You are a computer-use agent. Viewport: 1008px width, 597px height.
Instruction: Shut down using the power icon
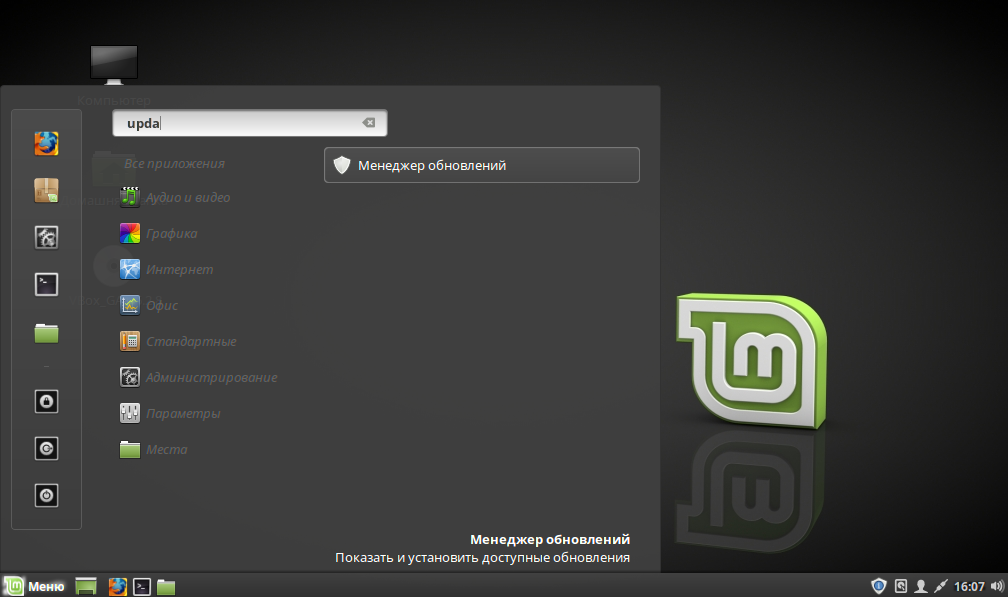pyautogui.click(x=45, y=494)
